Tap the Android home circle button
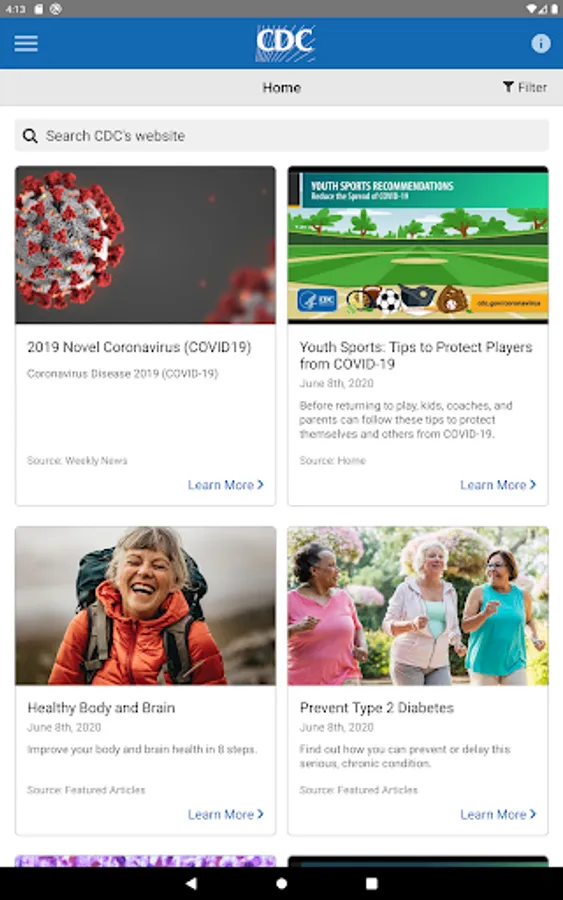Viewport: 563px width, 900px height. coord(281,883)
